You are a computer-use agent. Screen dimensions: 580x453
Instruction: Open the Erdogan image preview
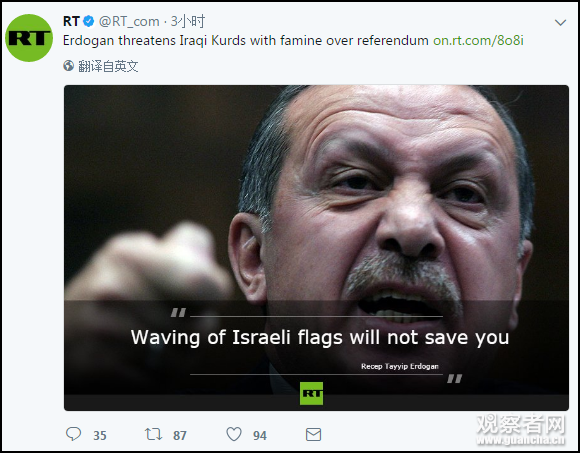(x=316, y=248)
